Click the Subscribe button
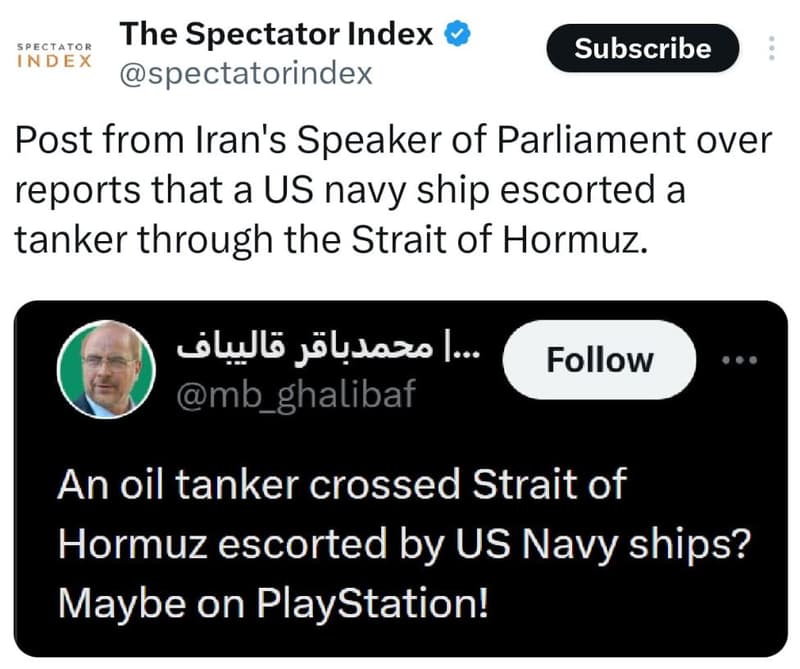 pyautogui.click(x=641, y=48)
